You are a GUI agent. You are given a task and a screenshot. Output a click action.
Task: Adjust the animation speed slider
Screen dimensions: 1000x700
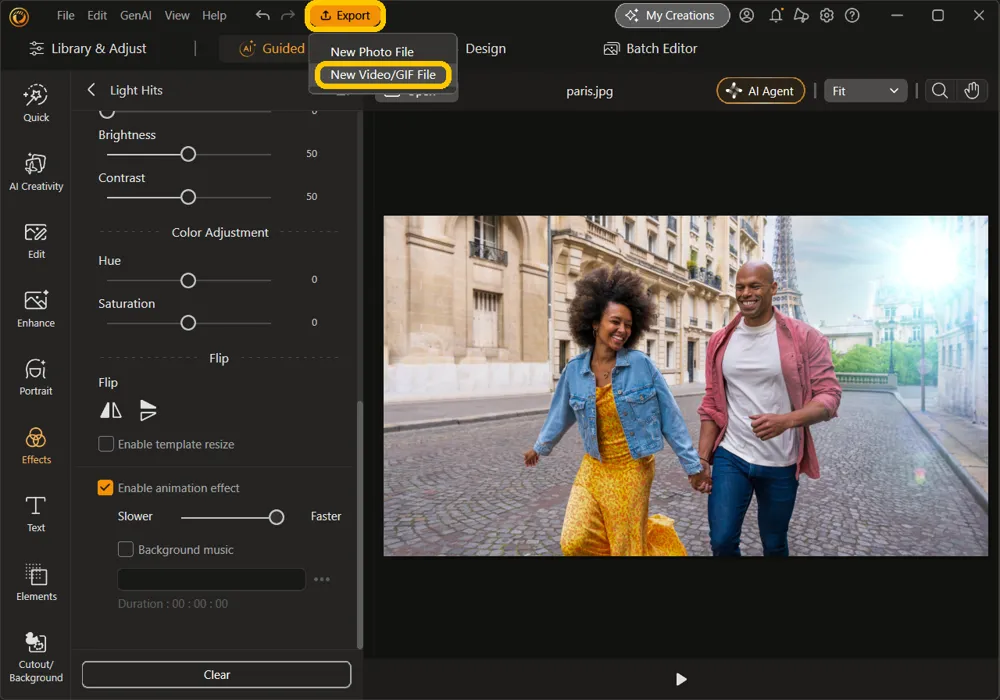(x=276, y=517)
